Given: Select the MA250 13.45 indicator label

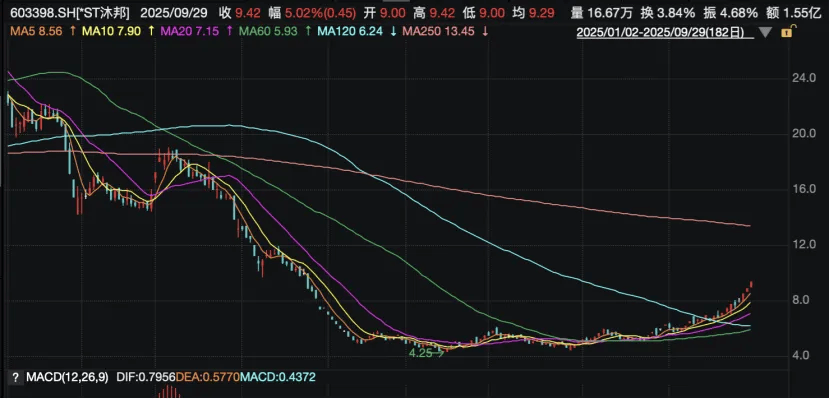Looking at the screenshot, I should 438,32.
